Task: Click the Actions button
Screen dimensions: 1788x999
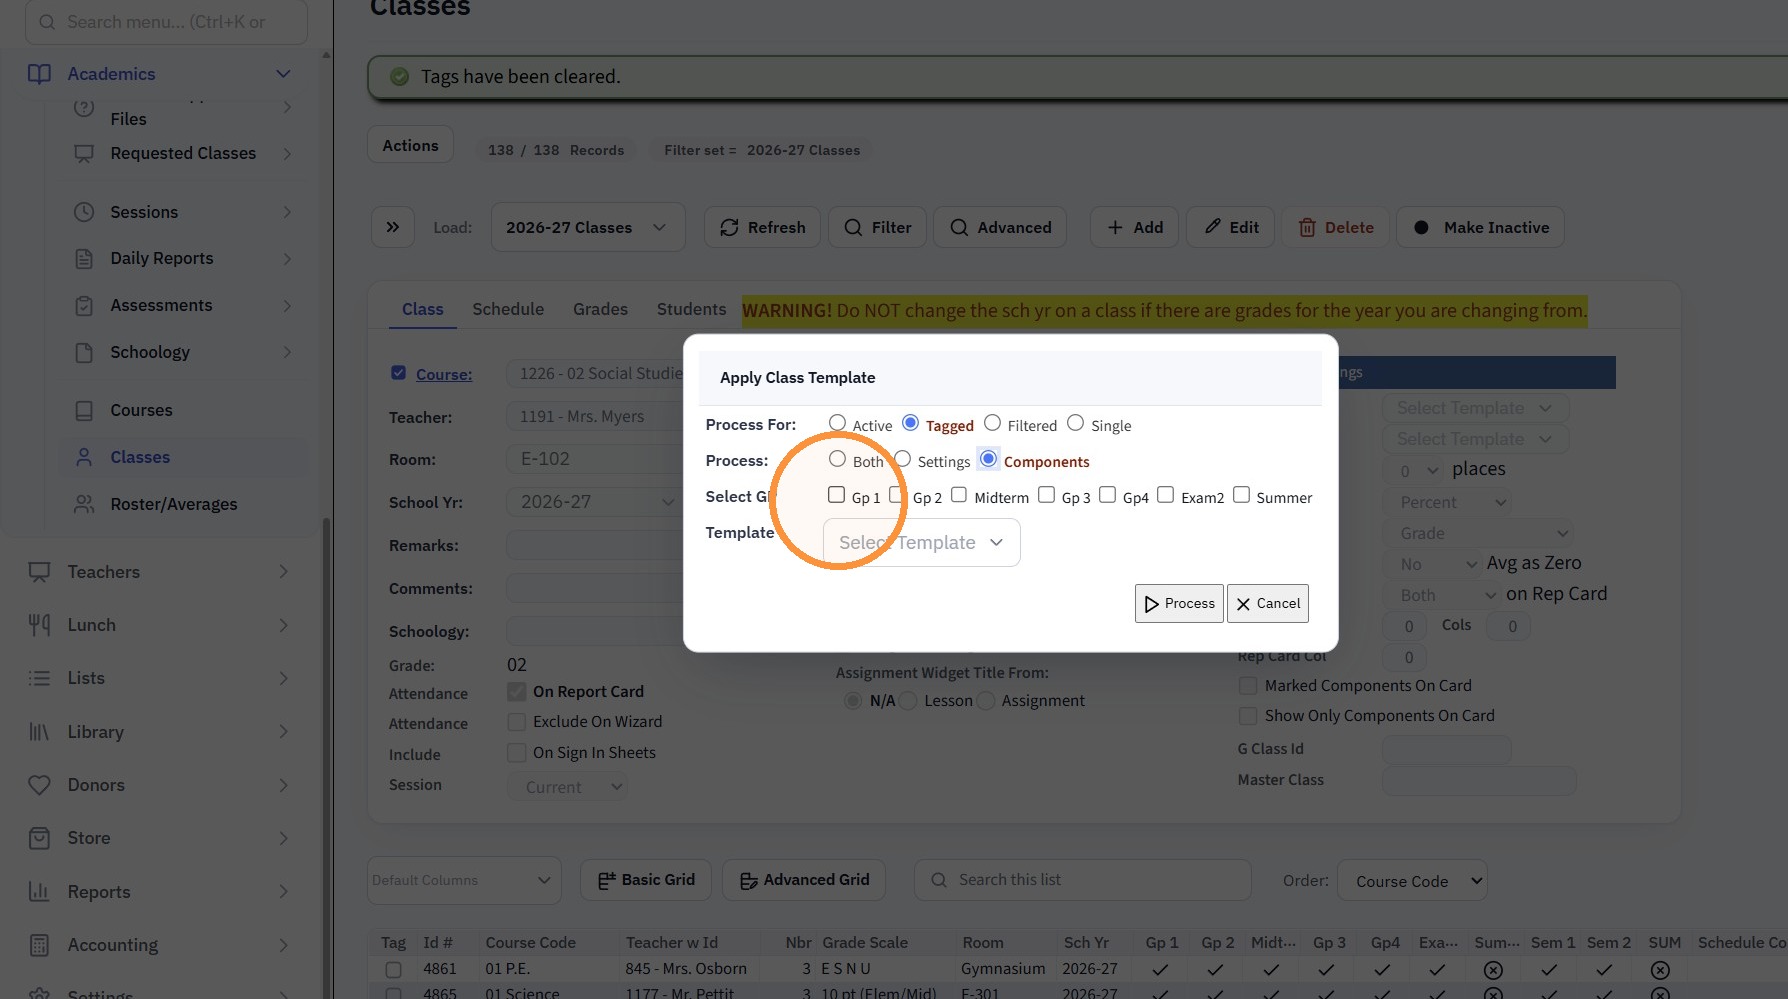Action: [x=410, y=146]
